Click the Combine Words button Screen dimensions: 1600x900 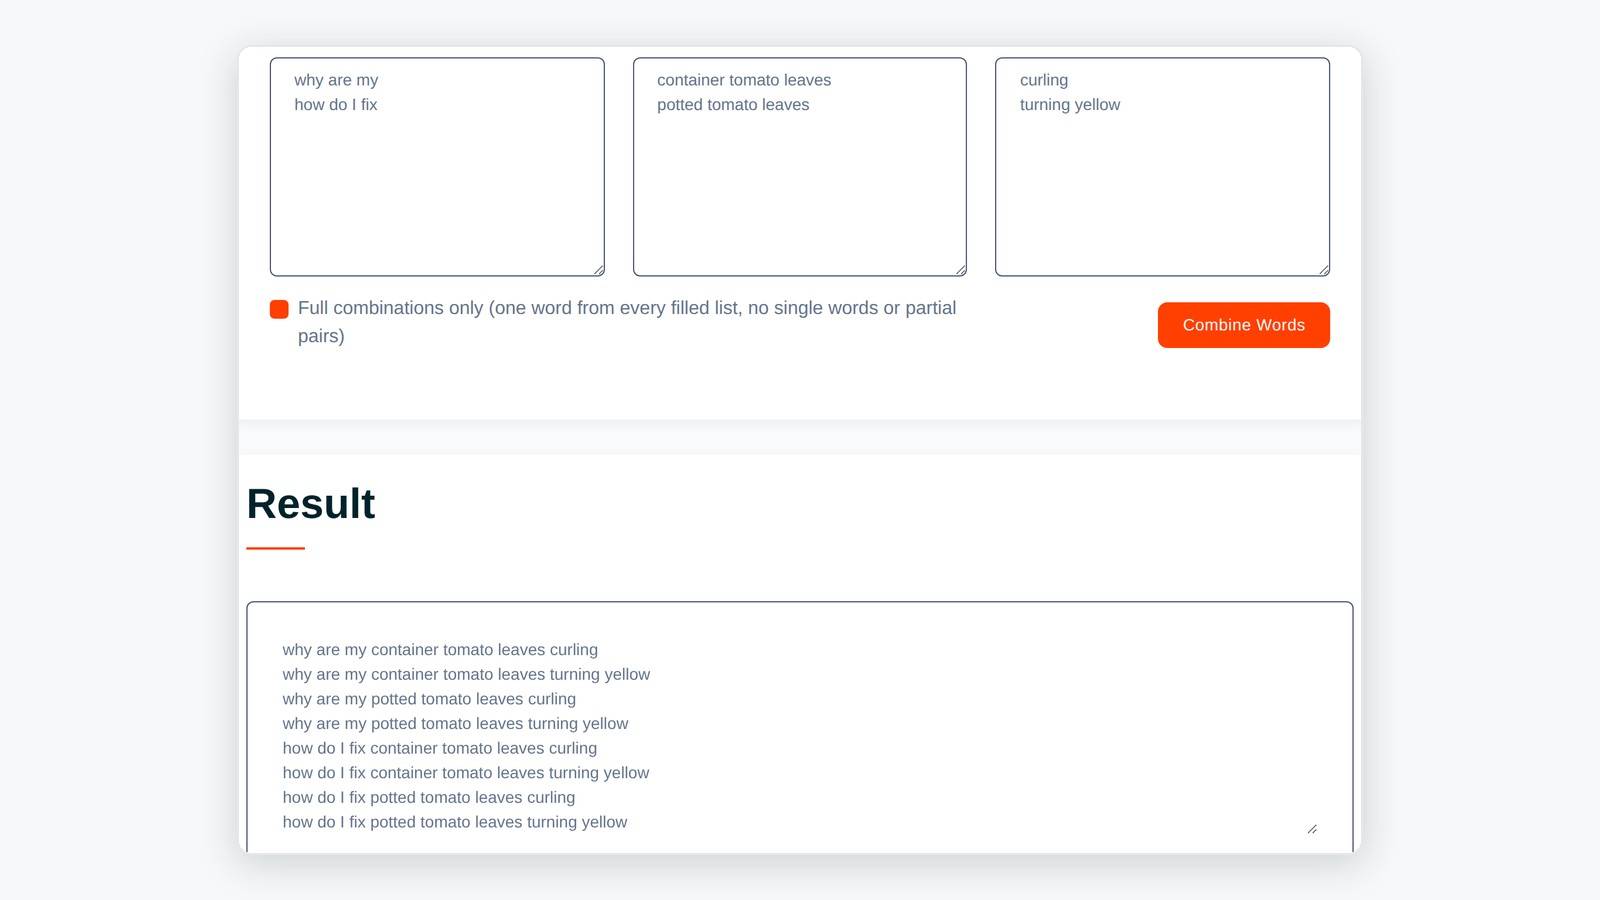pyautogui.click(x=1243, y=325)
